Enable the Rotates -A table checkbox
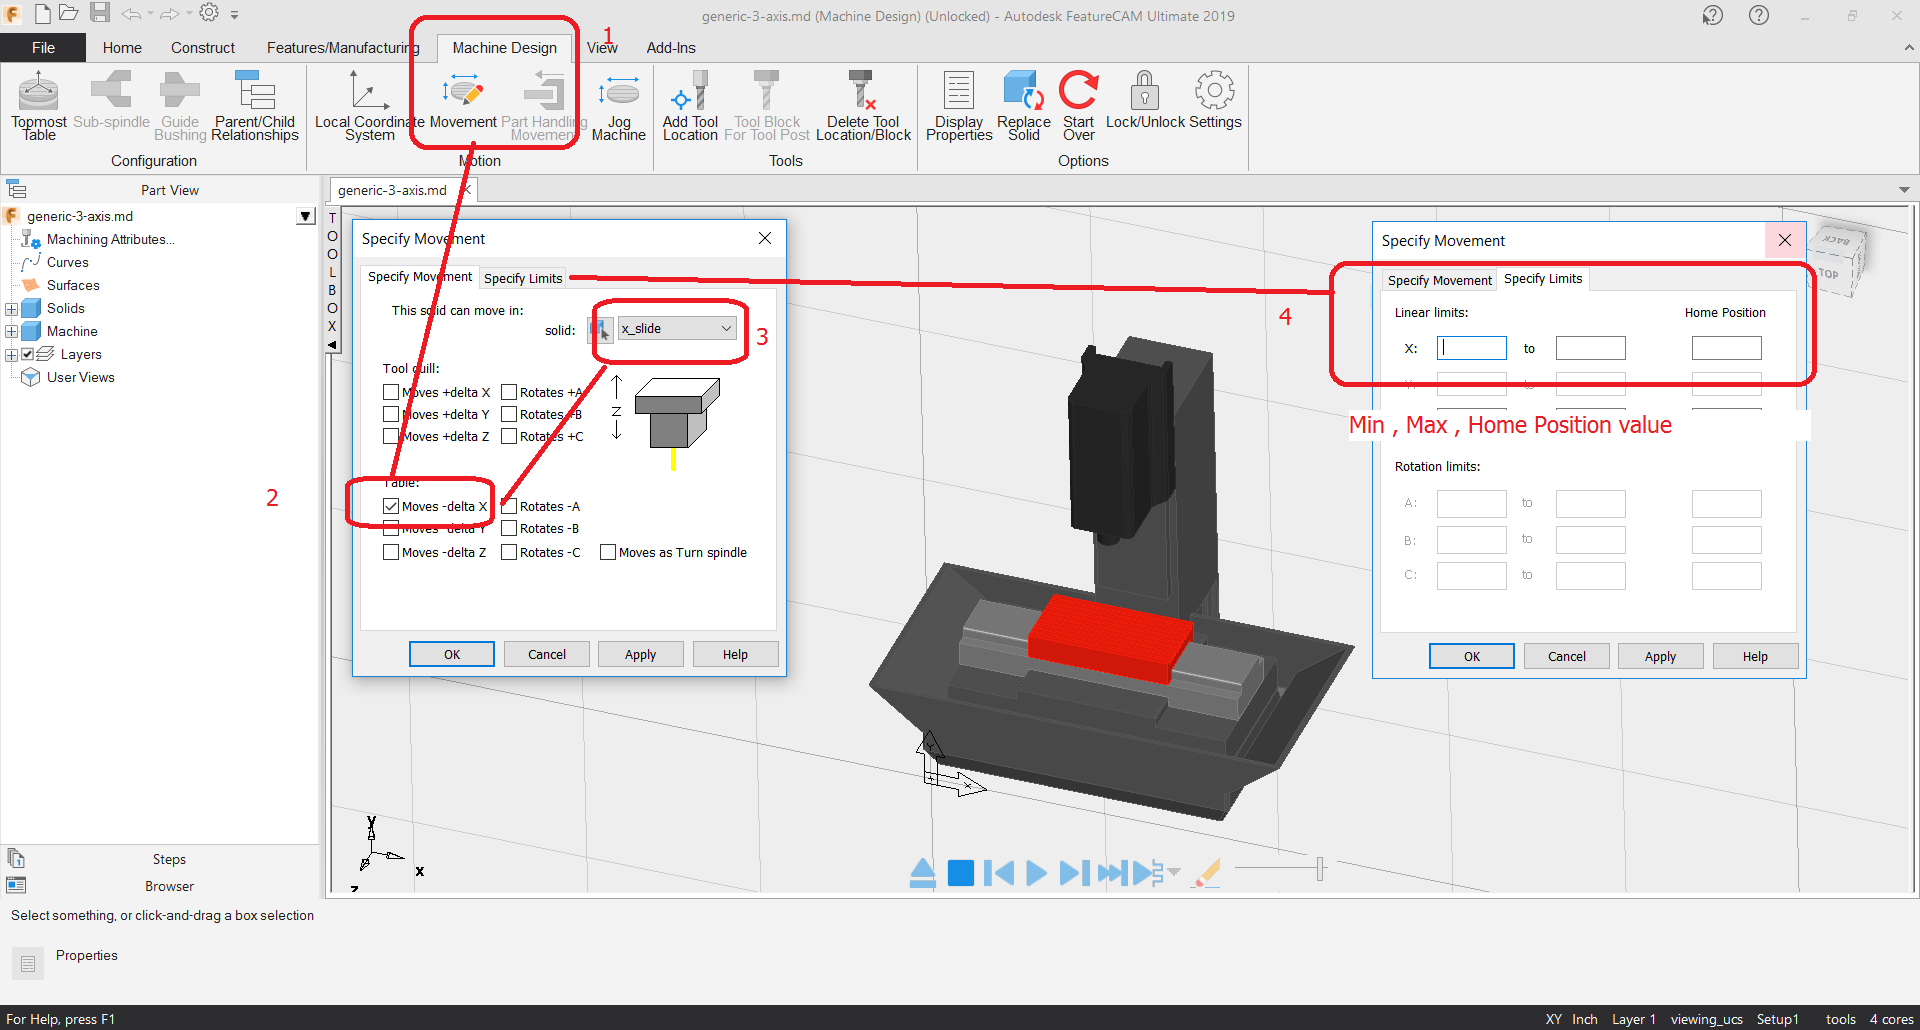Viewport: 1920px width, 1030px height. point(511,506)
